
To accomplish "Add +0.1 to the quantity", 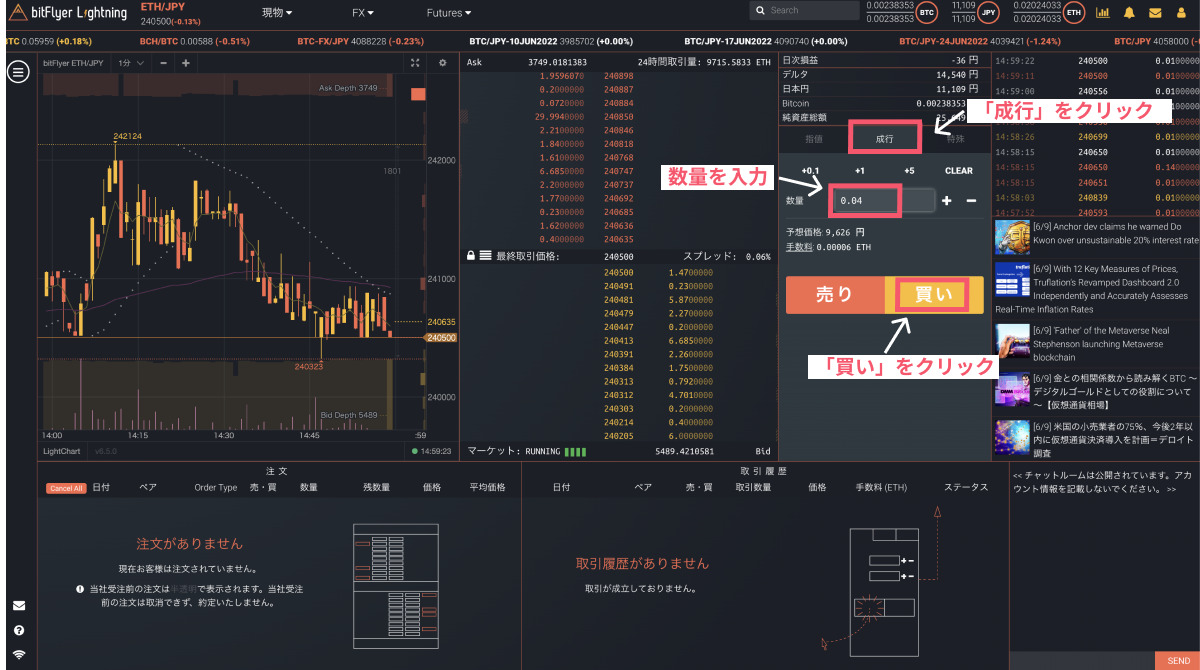I will point(811,171).
